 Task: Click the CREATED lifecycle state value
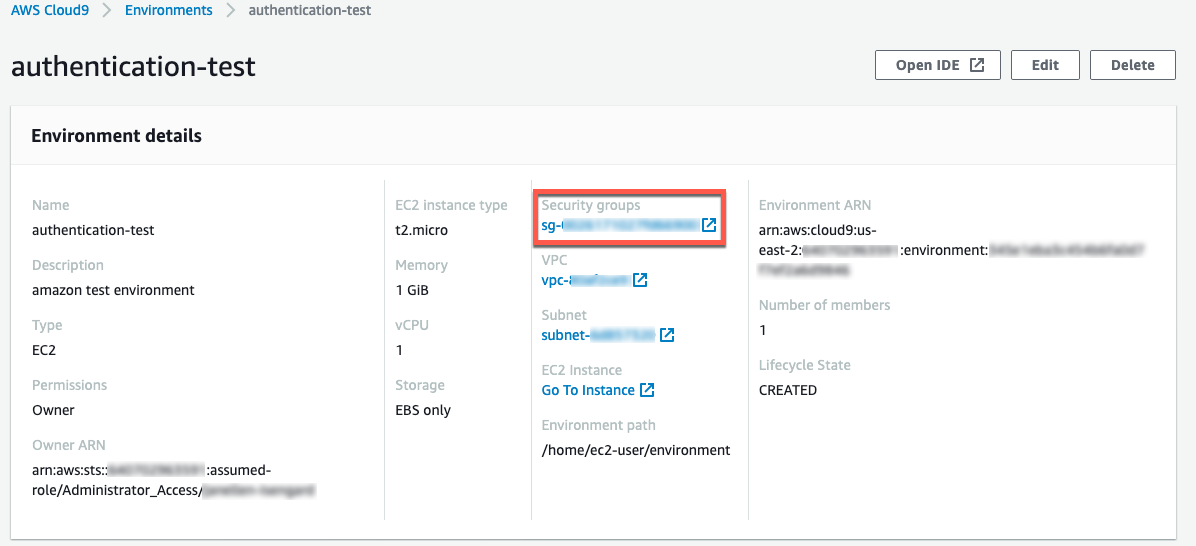788,390
